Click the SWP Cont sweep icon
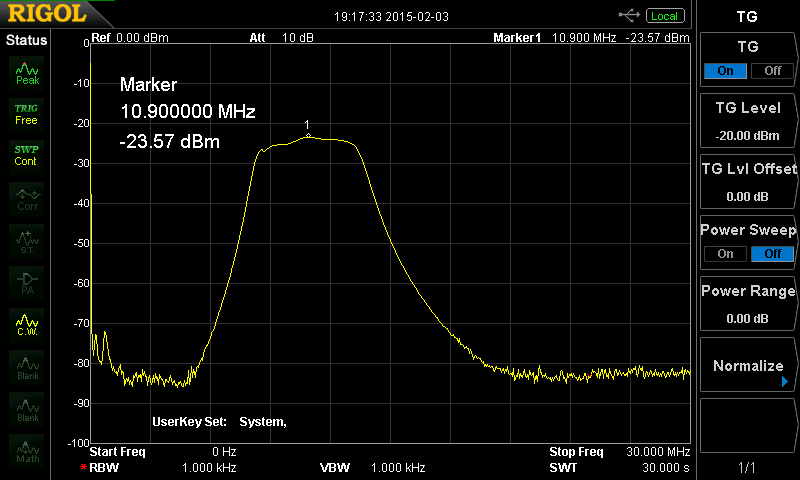 pos(27,156)
